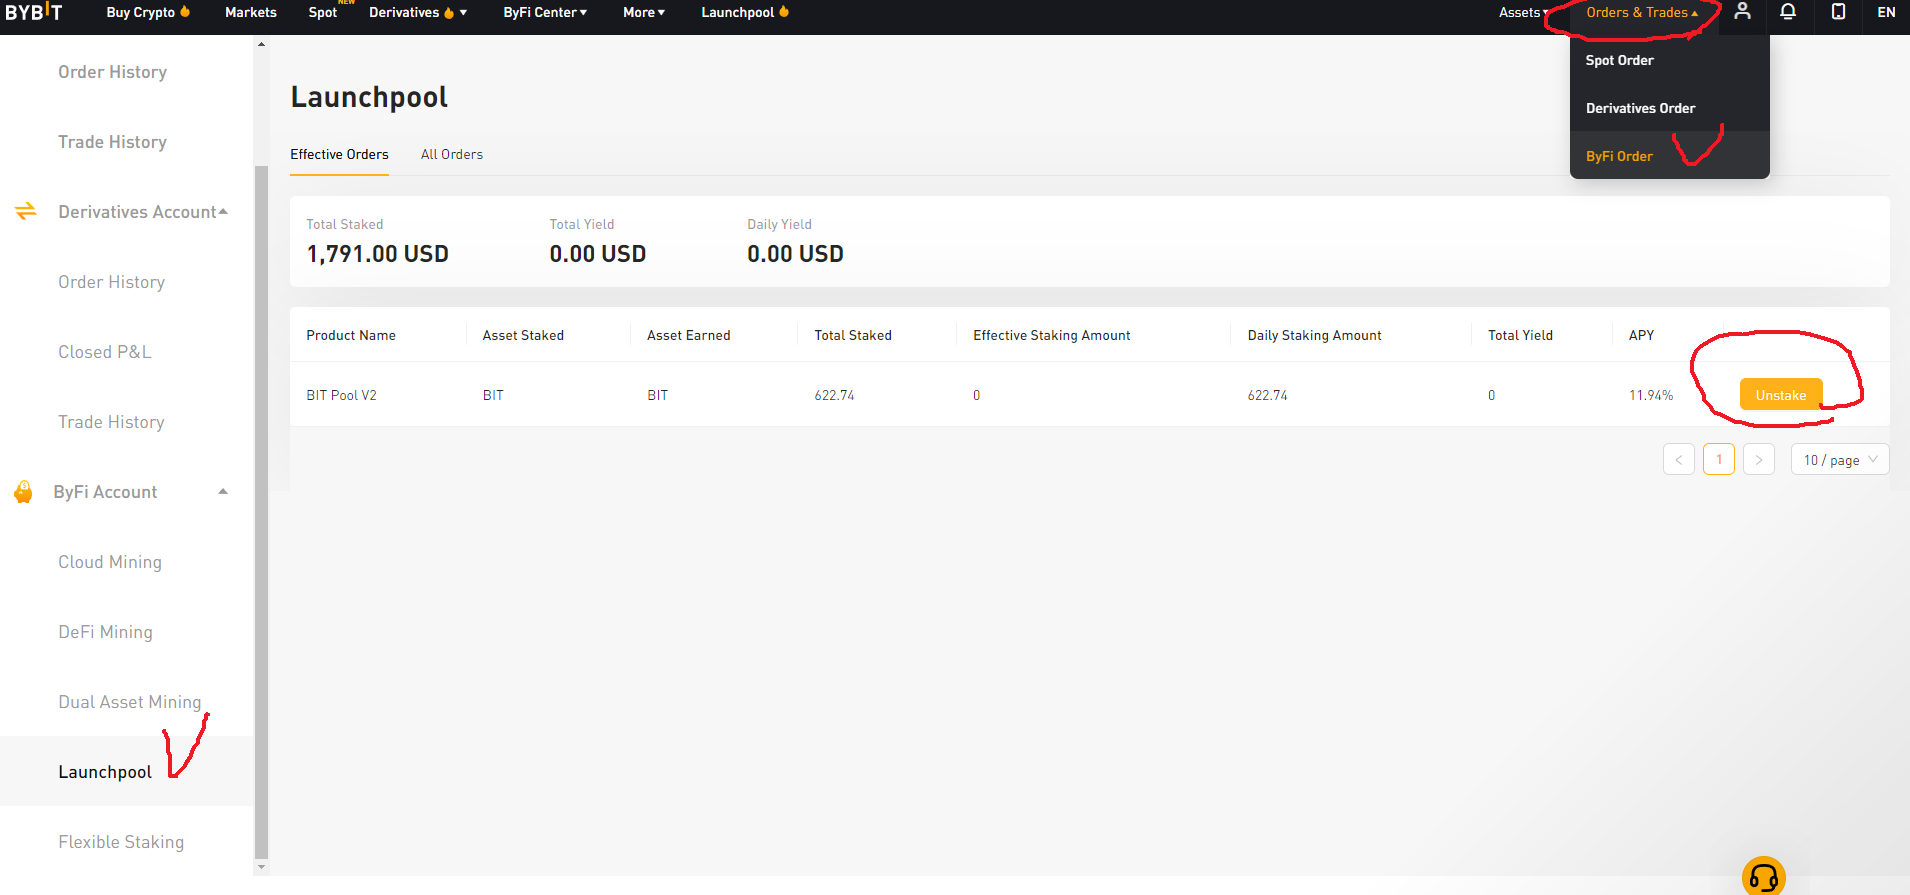Screen dimensions: 1910x895
Task: Click the ByFi Account piggy icon
Action: coord(23,492)
